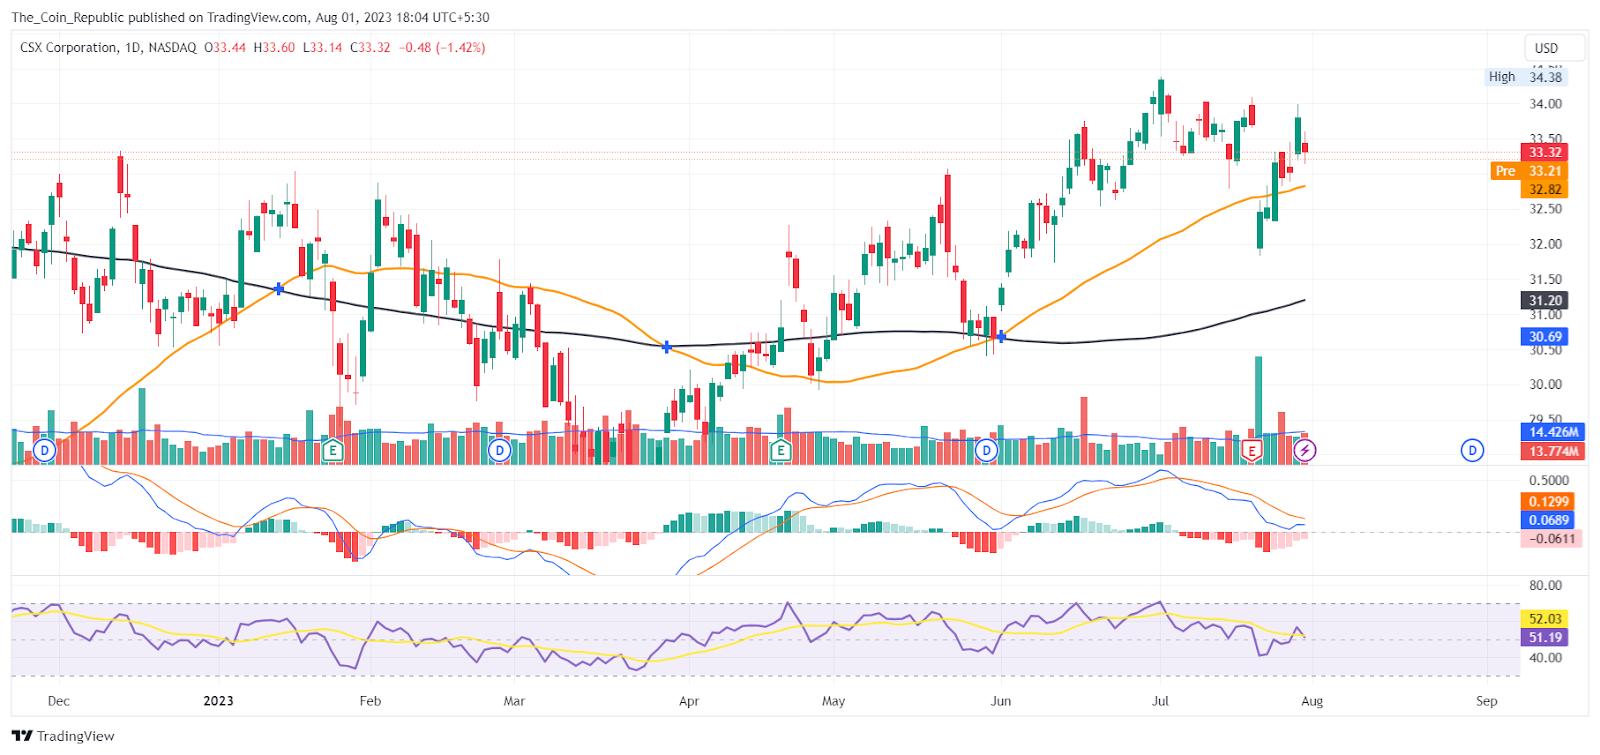1600x755 pixels.
Task: Click the blue cross marker before Apr
Action: click(x=667, y=347)
